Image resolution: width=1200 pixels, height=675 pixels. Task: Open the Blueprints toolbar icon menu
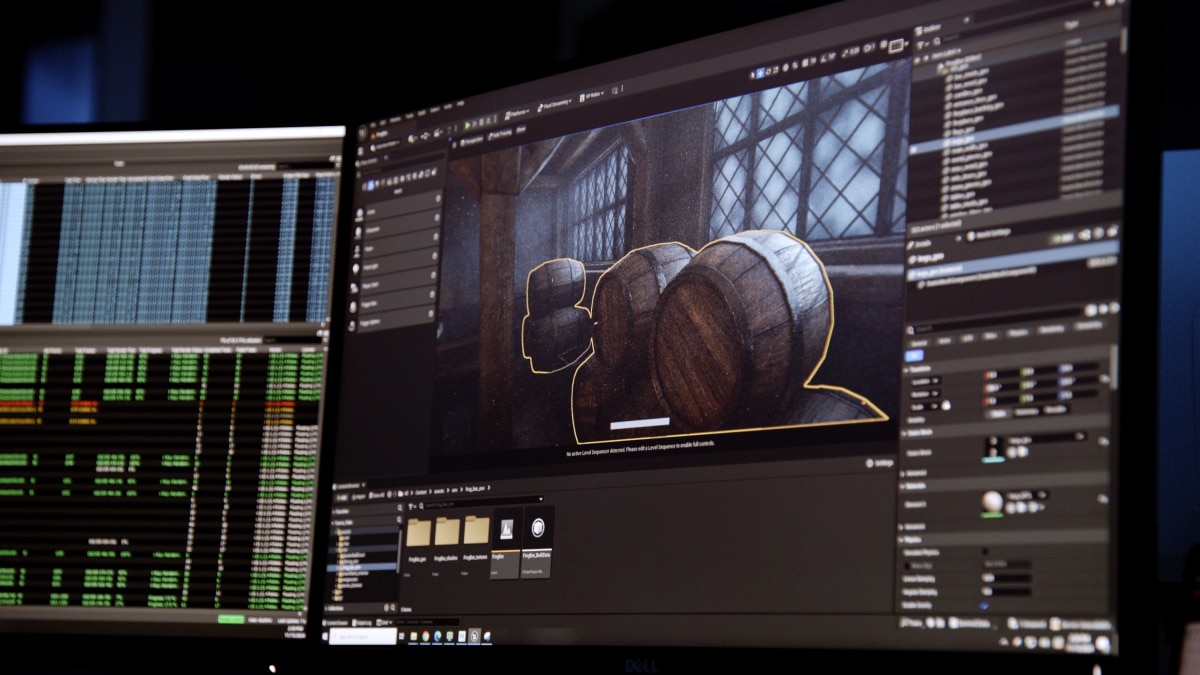[x=425, y=135]
